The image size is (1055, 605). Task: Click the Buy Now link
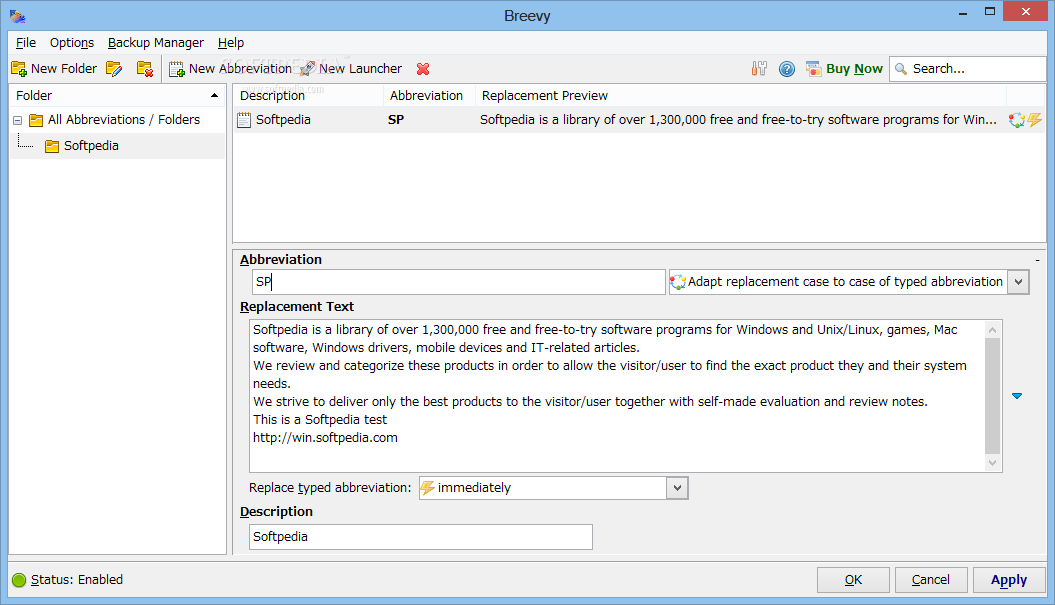tap(854, 69)
